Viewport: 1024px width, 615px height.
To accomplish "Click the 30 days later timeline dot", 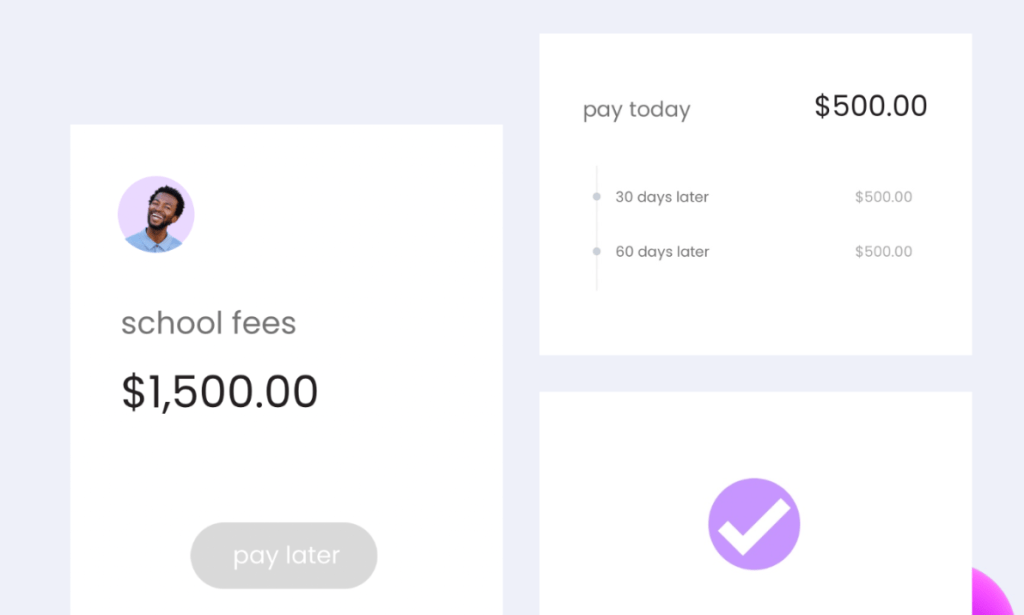I will (597, 197).
